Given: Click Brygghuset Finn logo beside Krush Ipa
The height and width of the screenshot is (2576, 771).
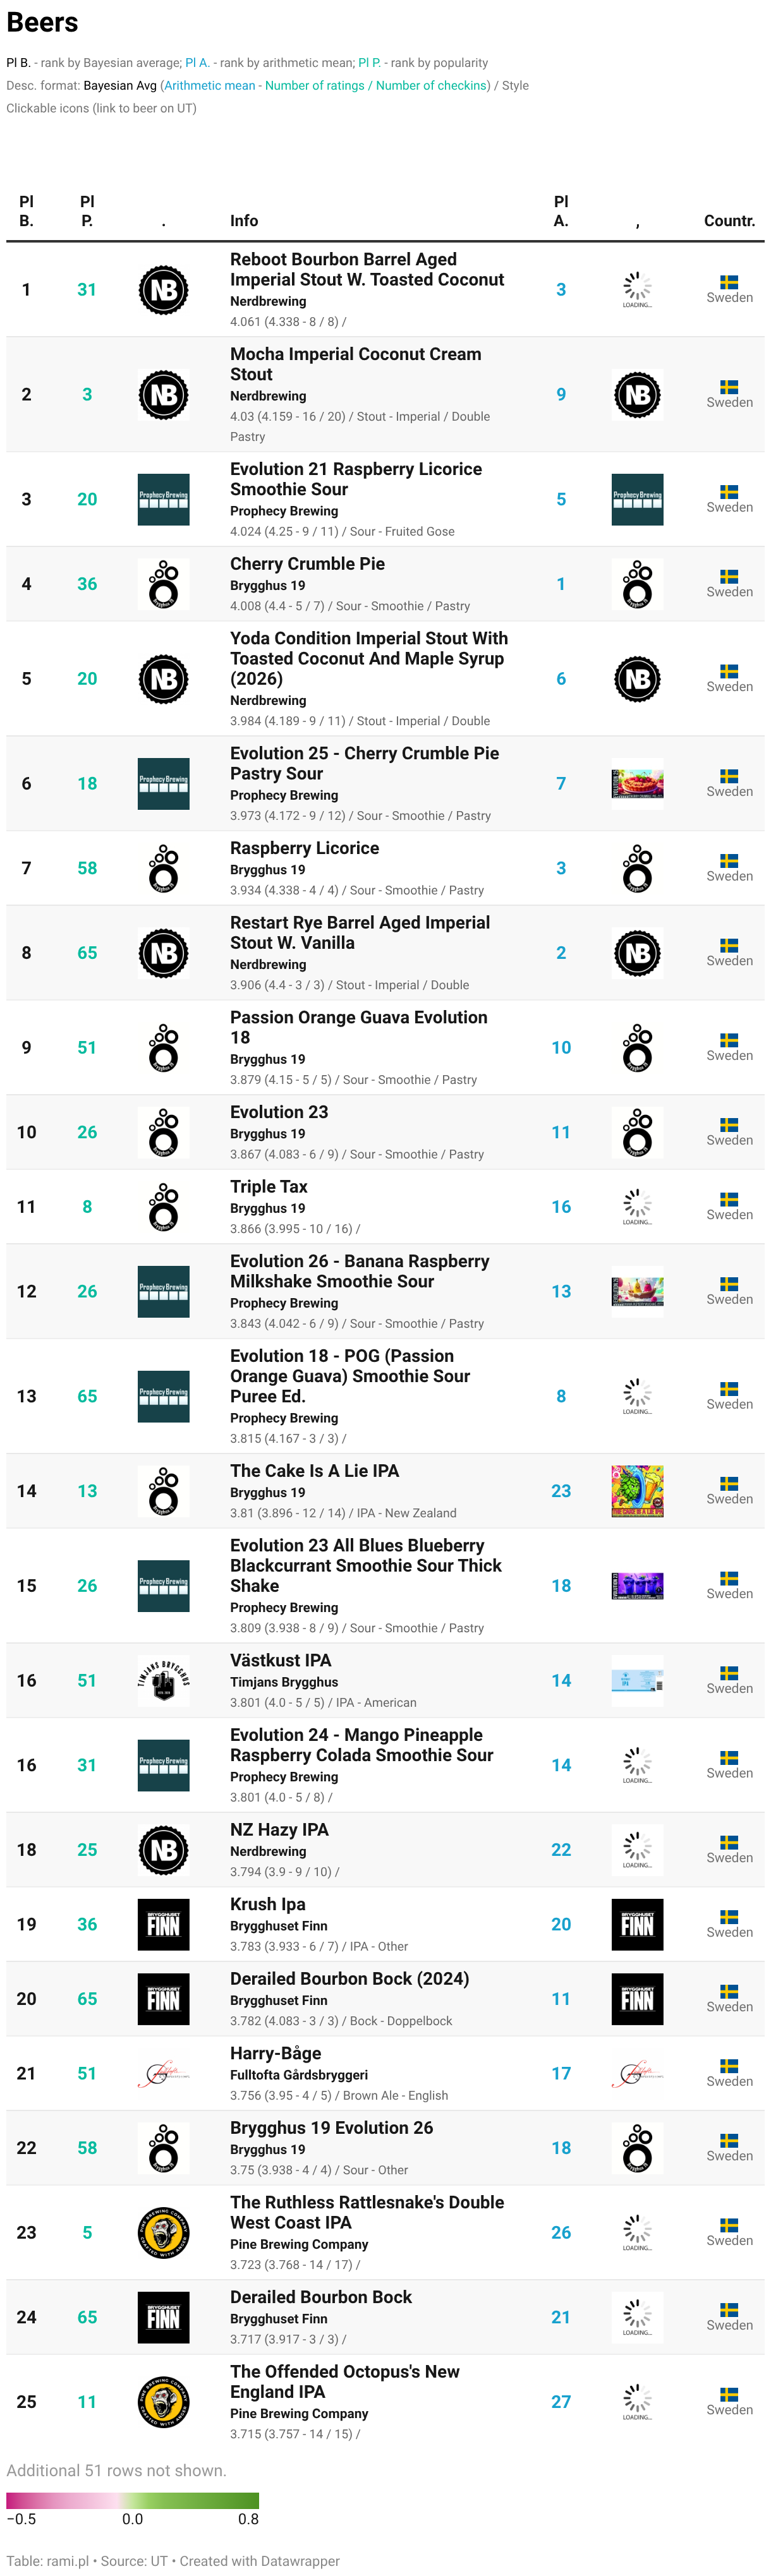Looking at the screenshot, I should pos(163,1924).
